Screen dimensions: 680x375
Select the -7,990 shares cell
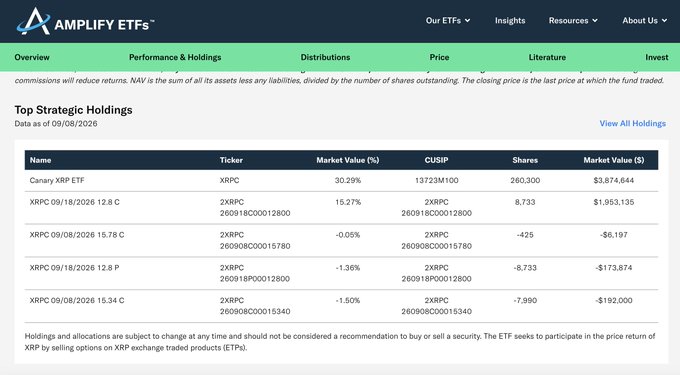pos(525,300)
